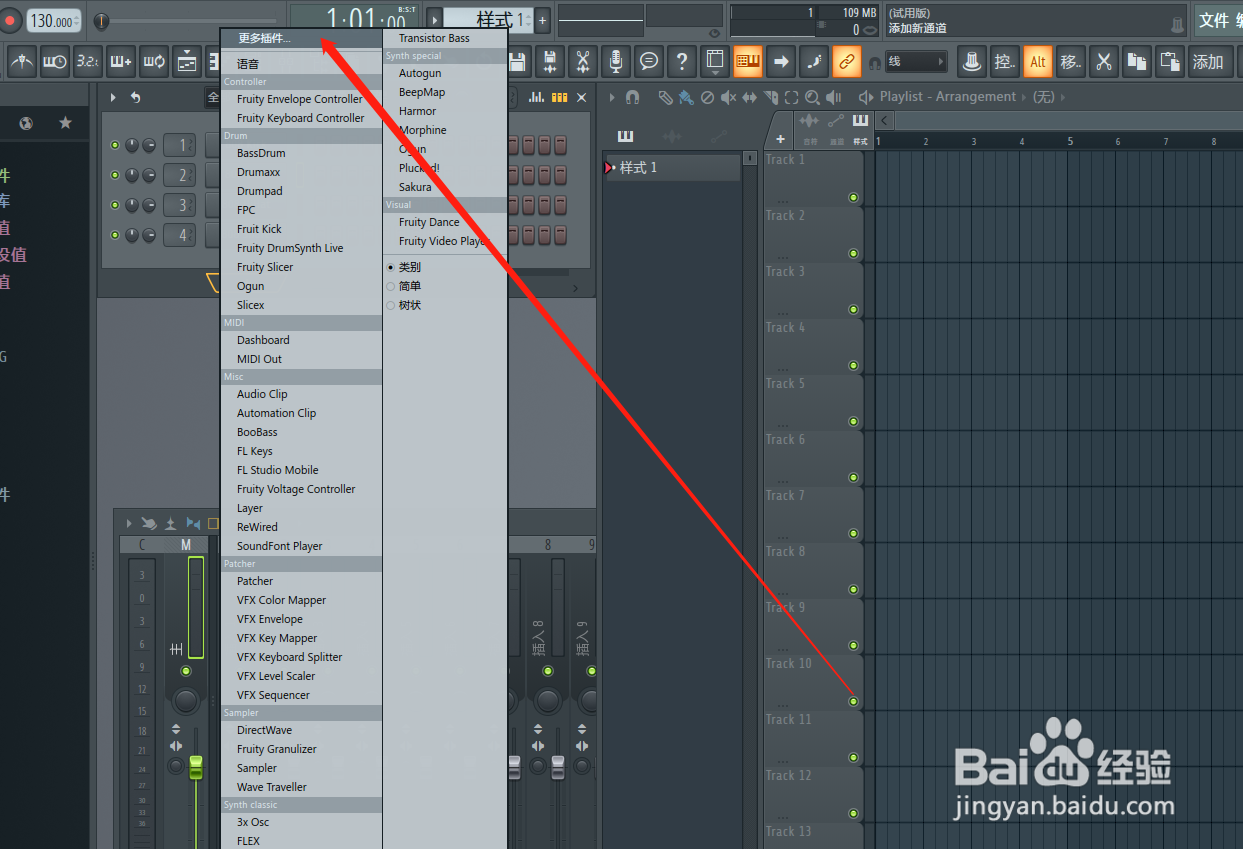Click channel rack graph editor icon
Image resolution: width=1243 pixels, height=849 pixels.
tap(536, 97)
